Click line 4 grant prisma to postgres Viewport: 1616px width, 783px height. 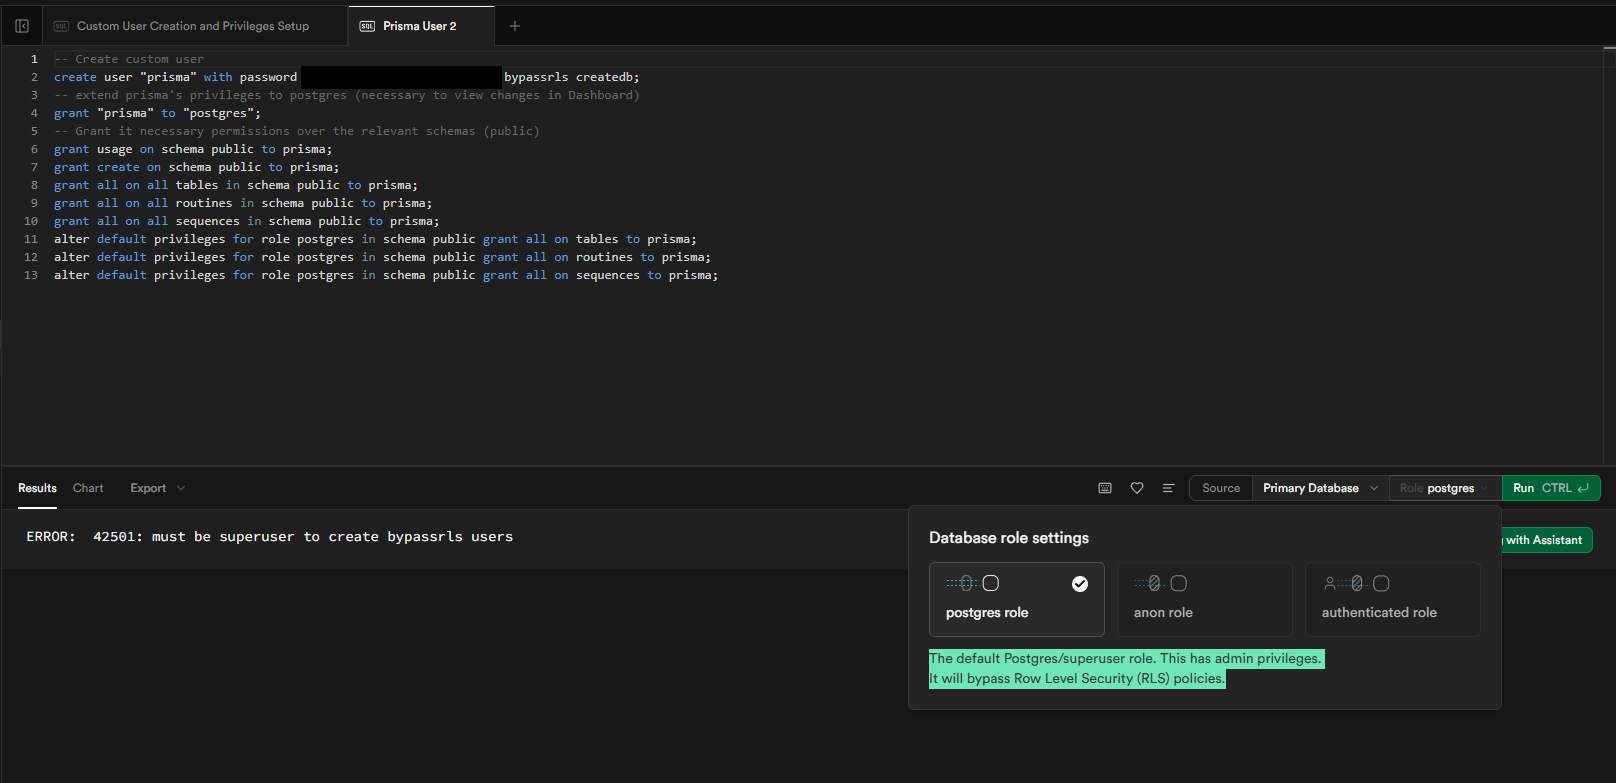coord(157,113)
